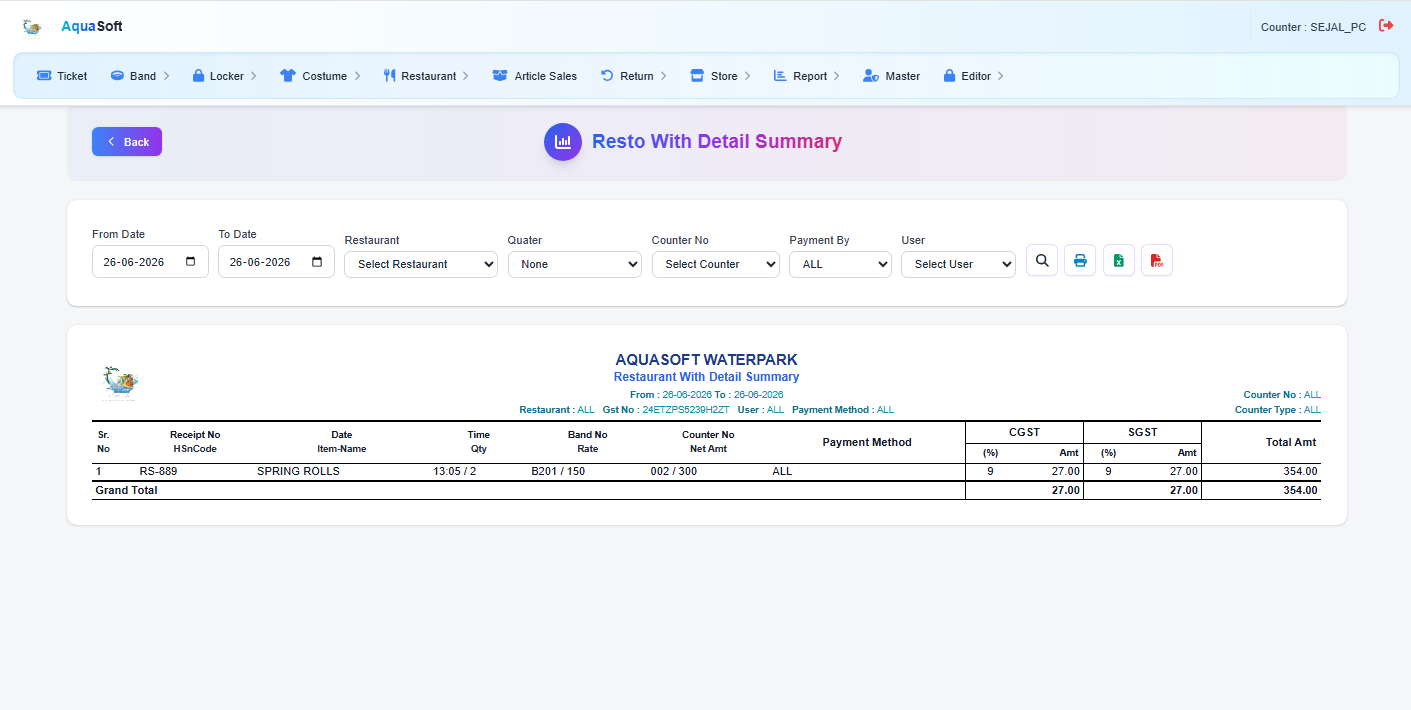Open the Restaurant menu label

428,76
